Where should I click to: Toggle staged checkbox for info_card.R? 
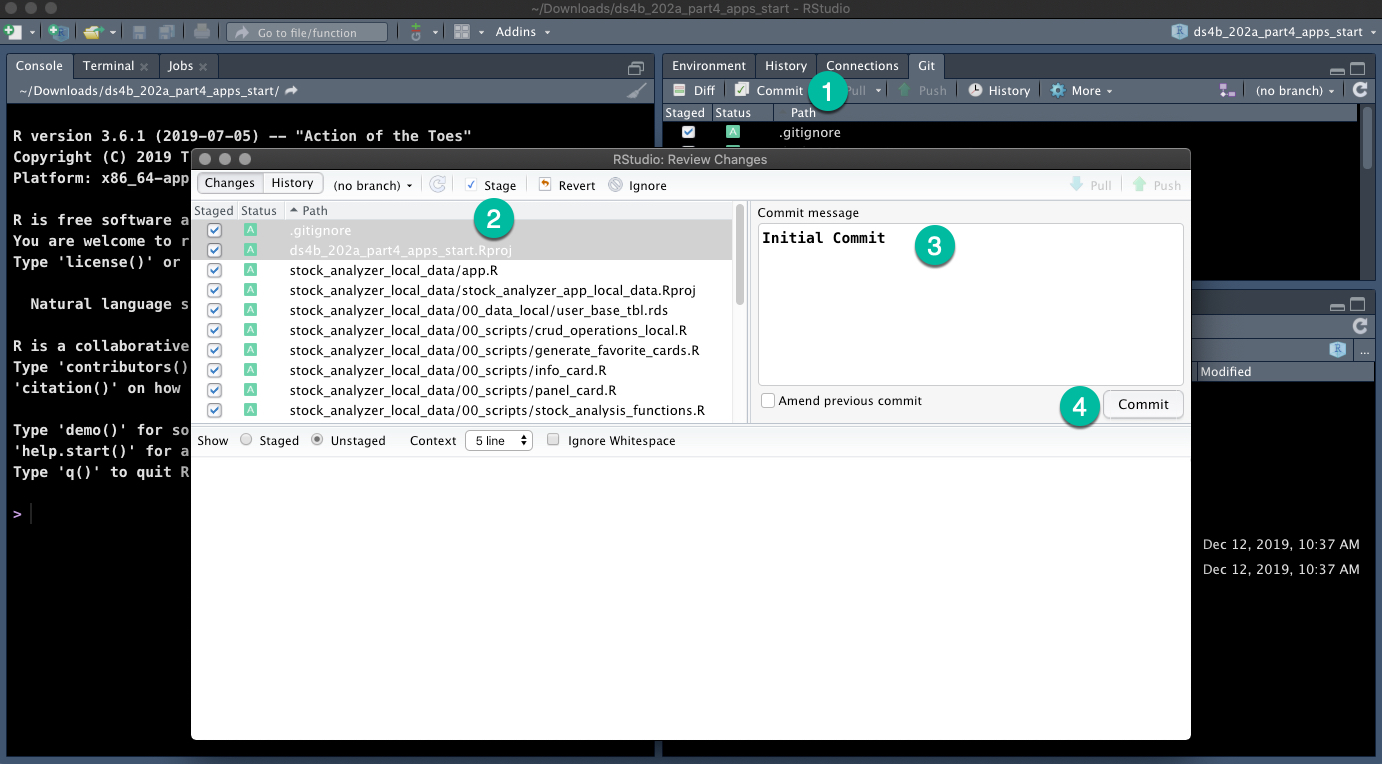click(x=214, y=371)
